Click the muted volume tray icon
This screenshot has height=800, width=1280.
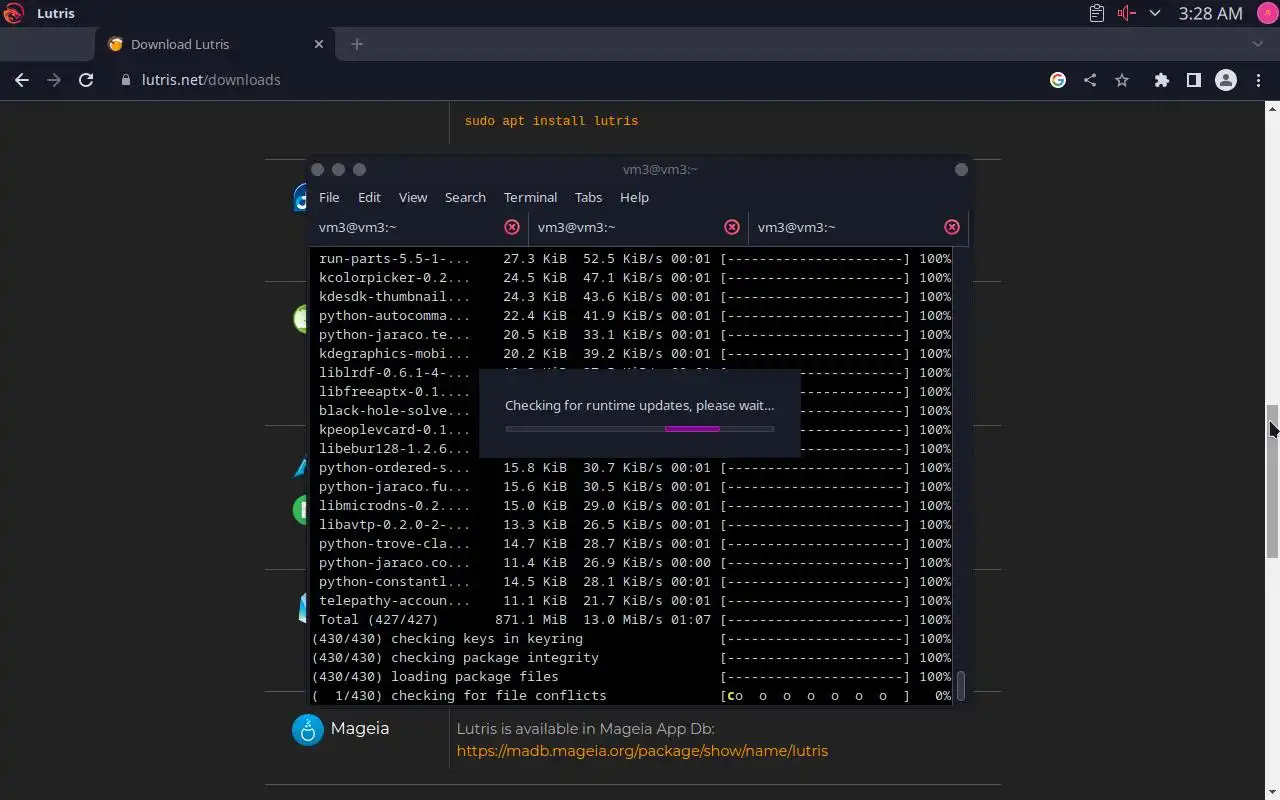[x=1127, y=13]
